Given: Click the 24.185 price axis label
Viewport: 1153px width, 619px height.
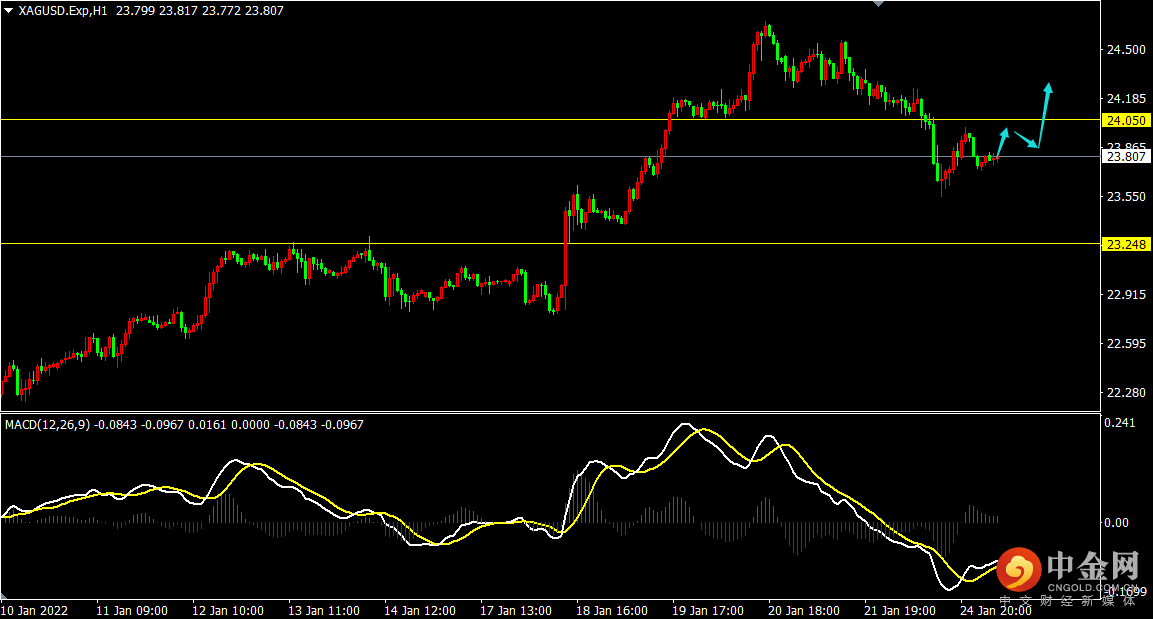Looking at the screenshot, I should (x=1126, y=99).
